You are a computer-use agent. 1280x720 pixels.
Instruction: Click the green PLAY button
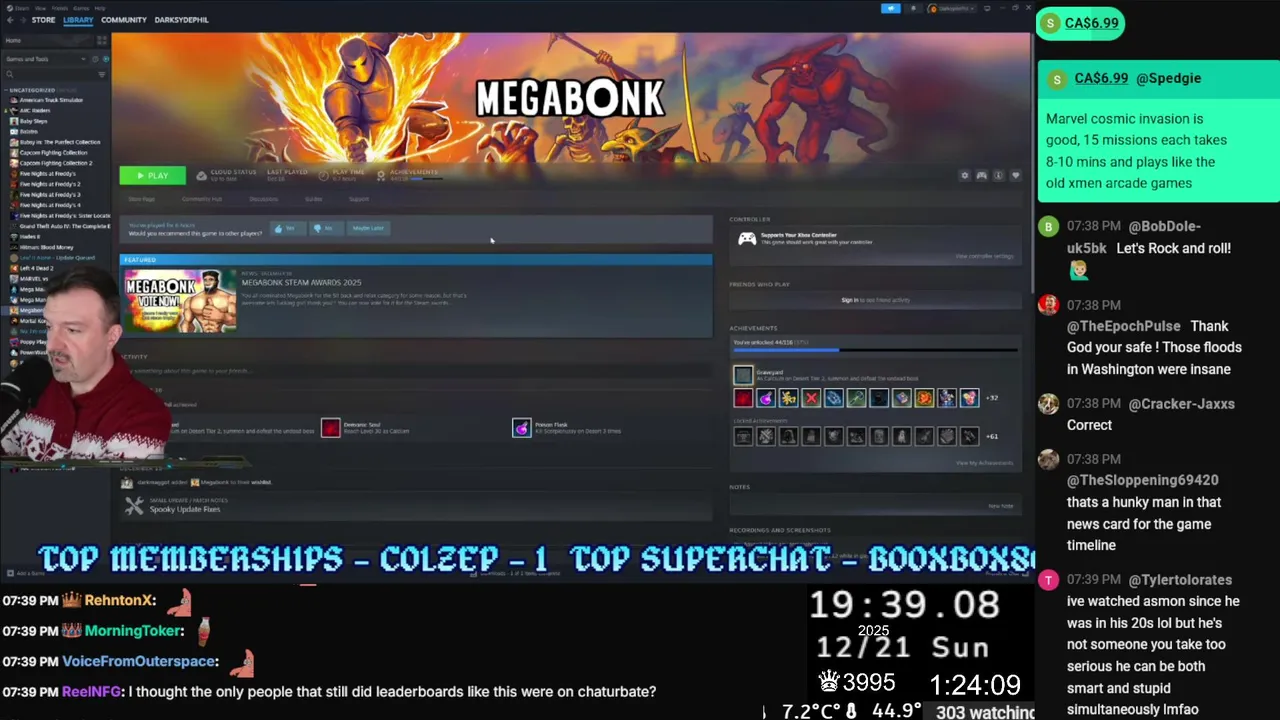(x=152, y=176)
